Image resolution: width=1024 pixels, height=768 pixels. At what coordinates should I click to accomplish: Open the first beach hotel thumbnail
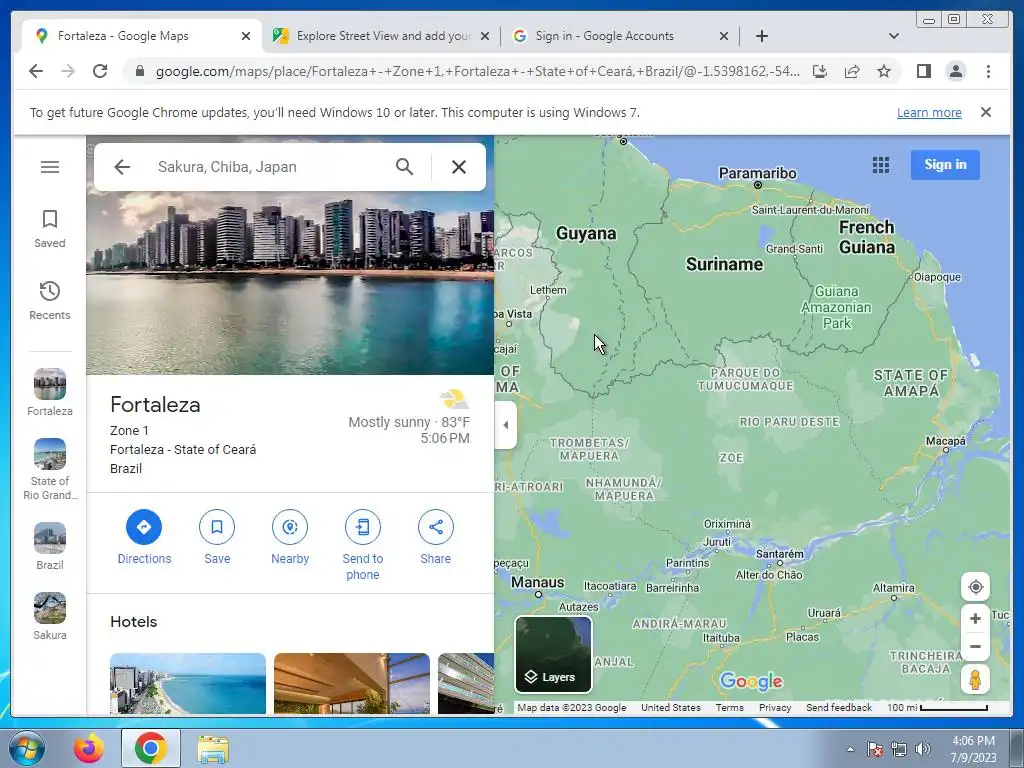[188, 683]
